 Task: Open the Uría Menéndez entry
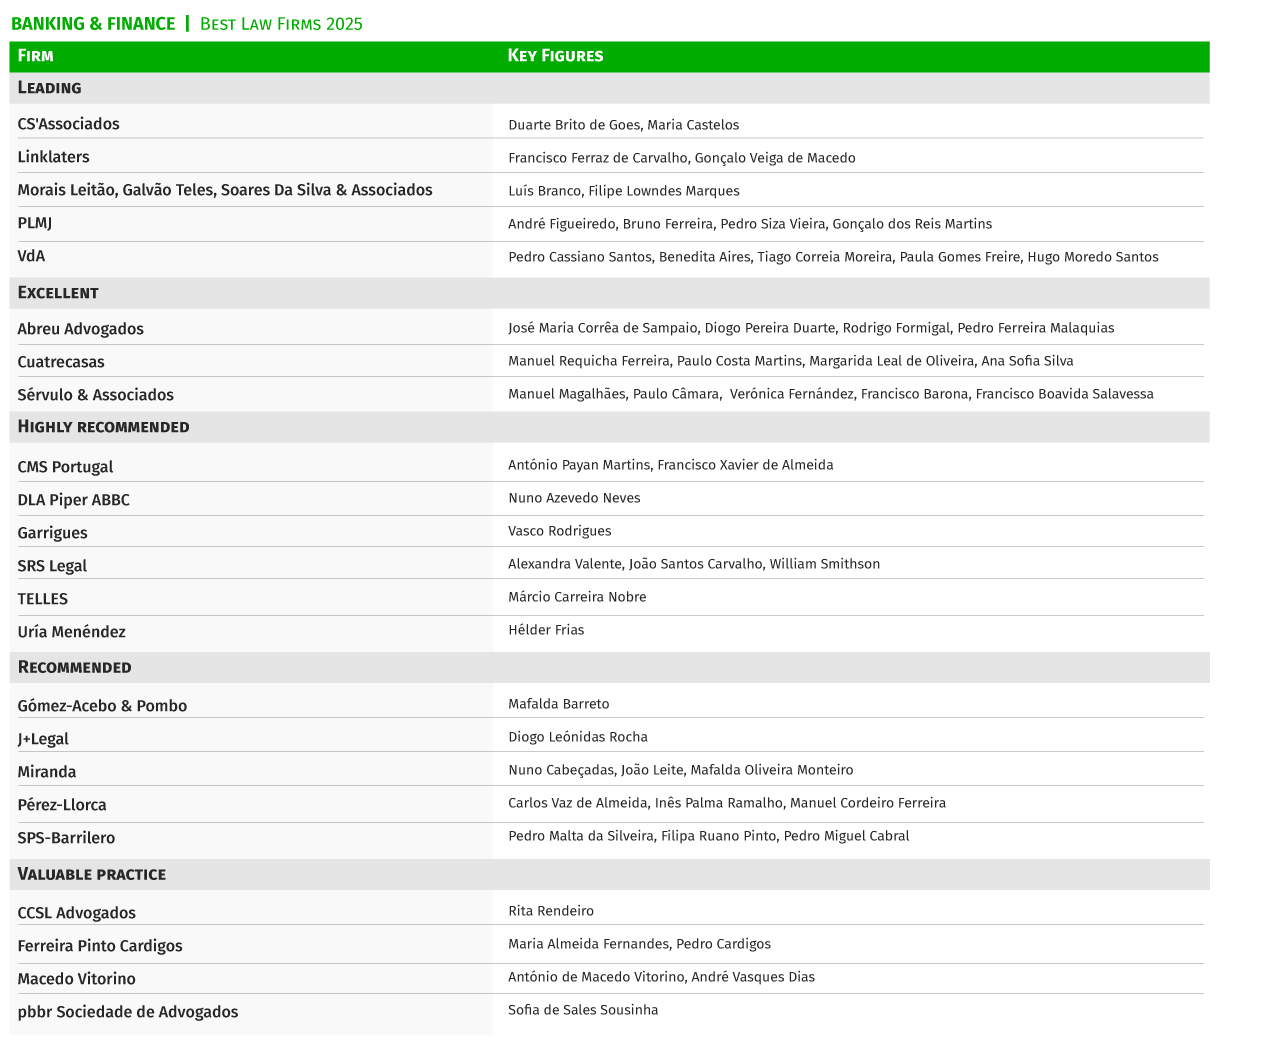click(x=71, y=632)
